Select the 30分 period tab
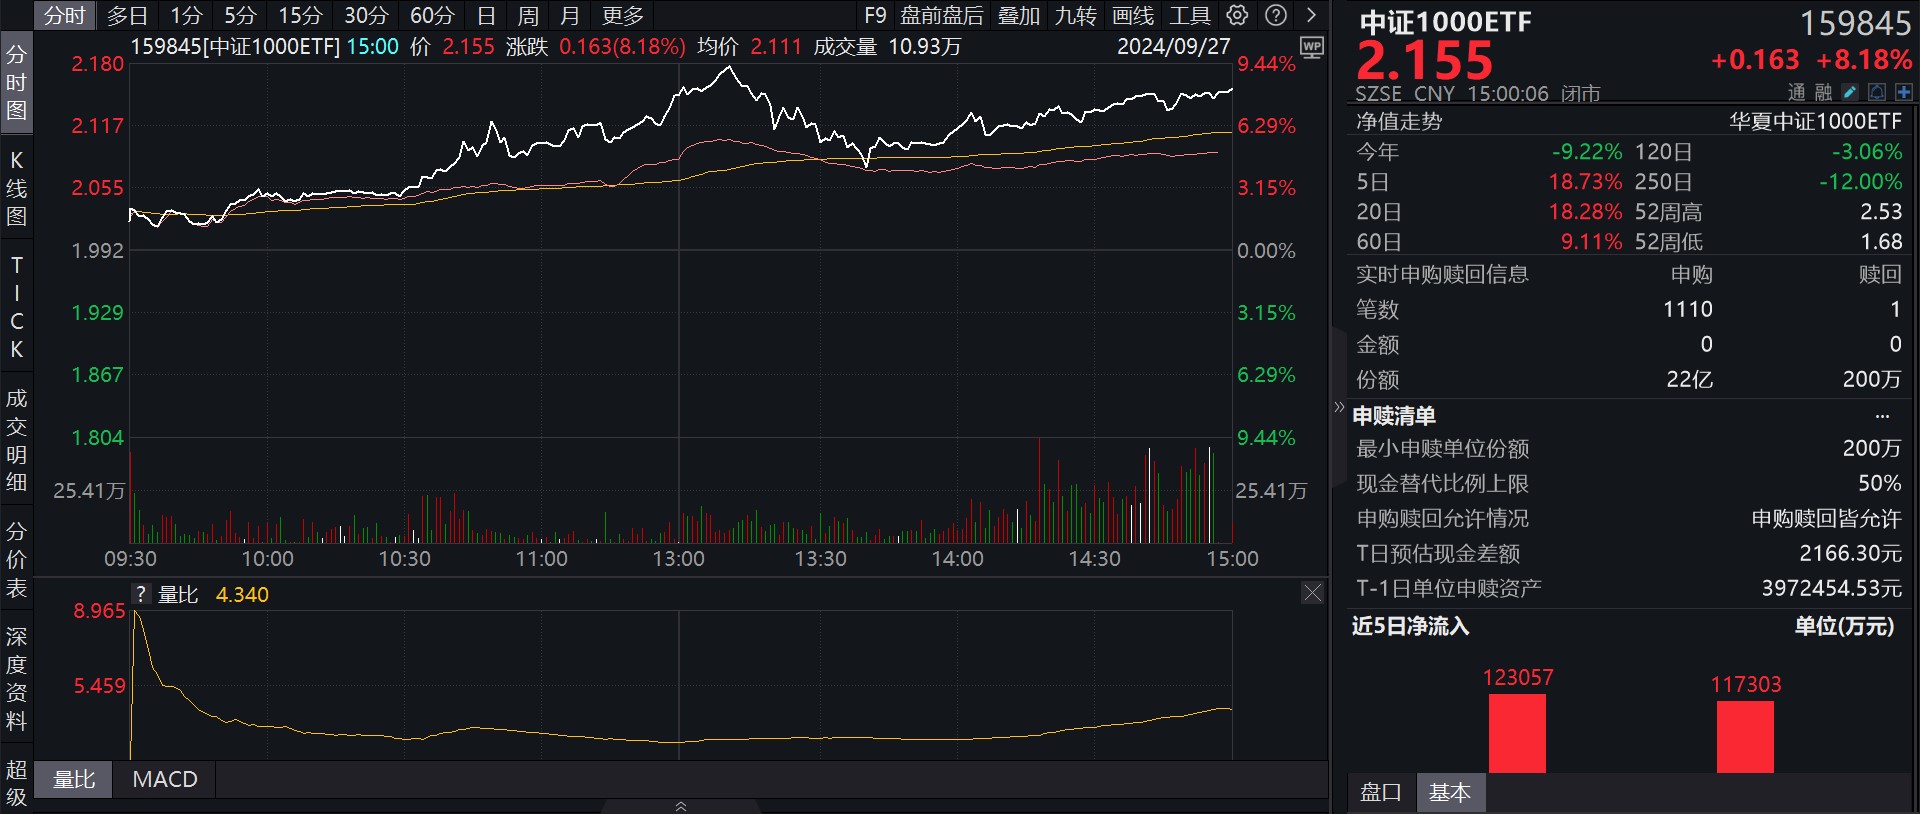 (366, 16)
